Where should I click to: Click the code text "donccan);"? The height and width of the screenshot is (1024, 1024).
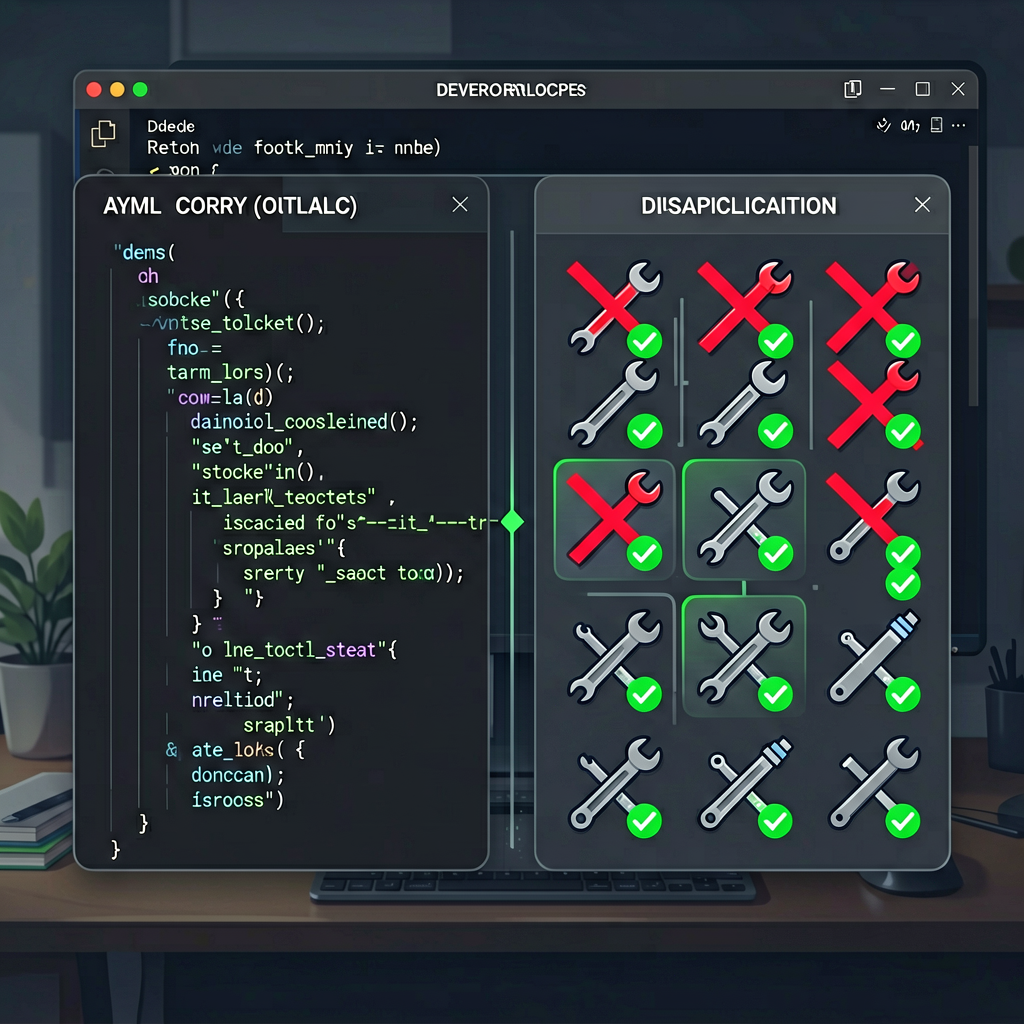click(238, 775)
